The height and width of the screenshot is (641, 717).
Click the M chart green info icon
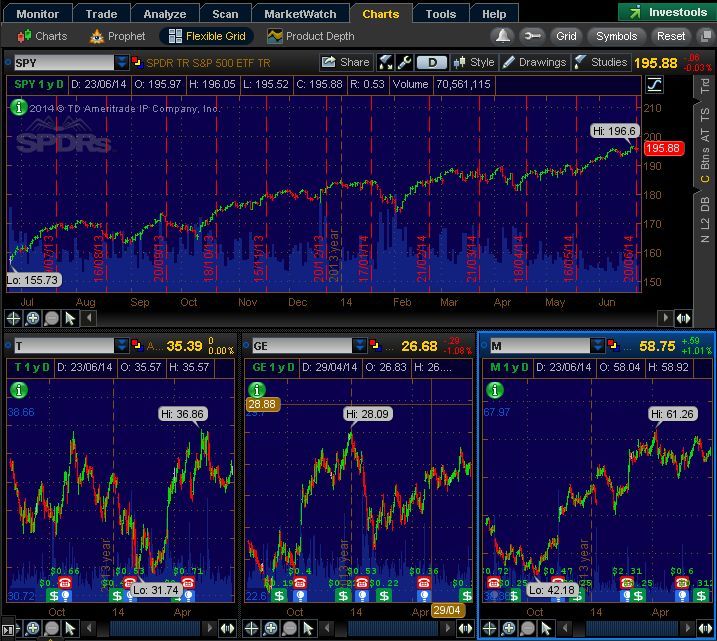tap(495, 390)
